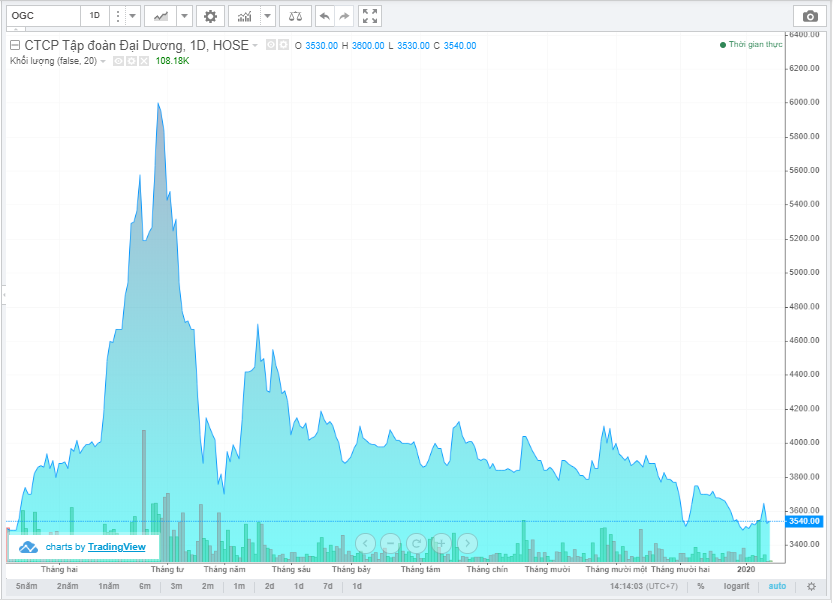Open the indicators icon
This screenshot has width=833, height=603.
[244, 16]
